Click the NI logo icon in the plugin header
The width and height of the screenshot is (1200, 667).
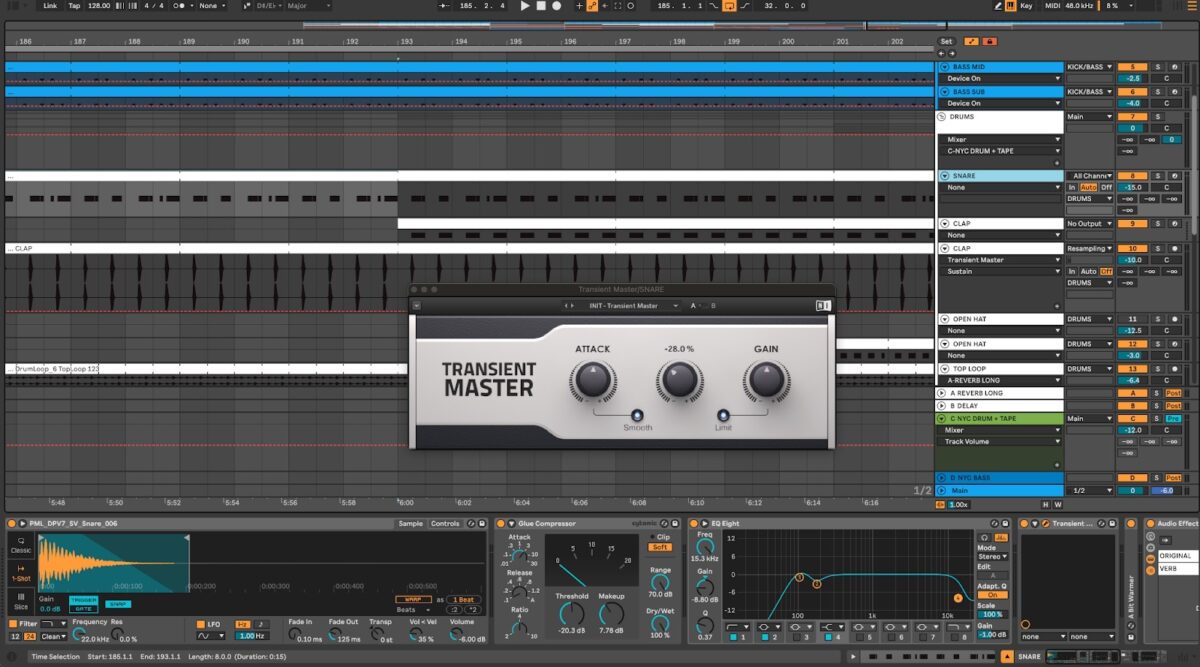click(x=823, y=305)
